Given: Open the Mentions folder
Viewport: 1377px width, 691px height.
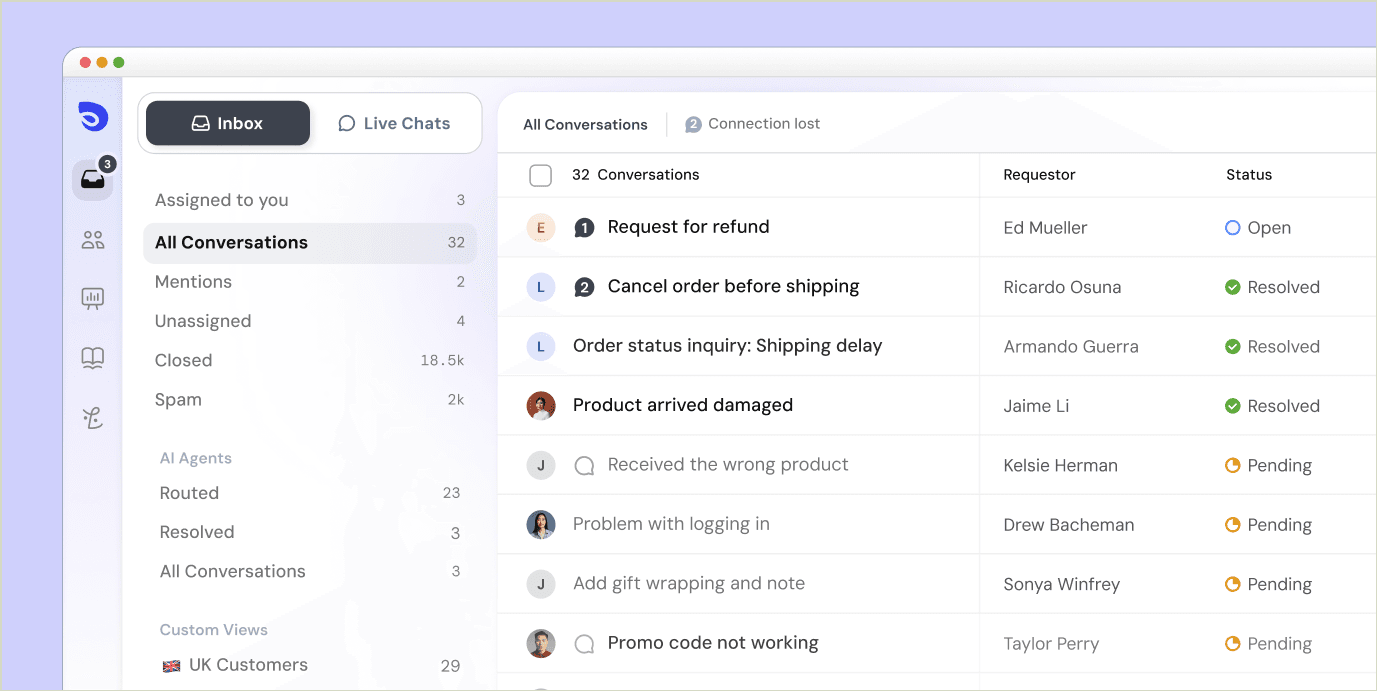Looking at the screenshot, I should coord(193,281).
